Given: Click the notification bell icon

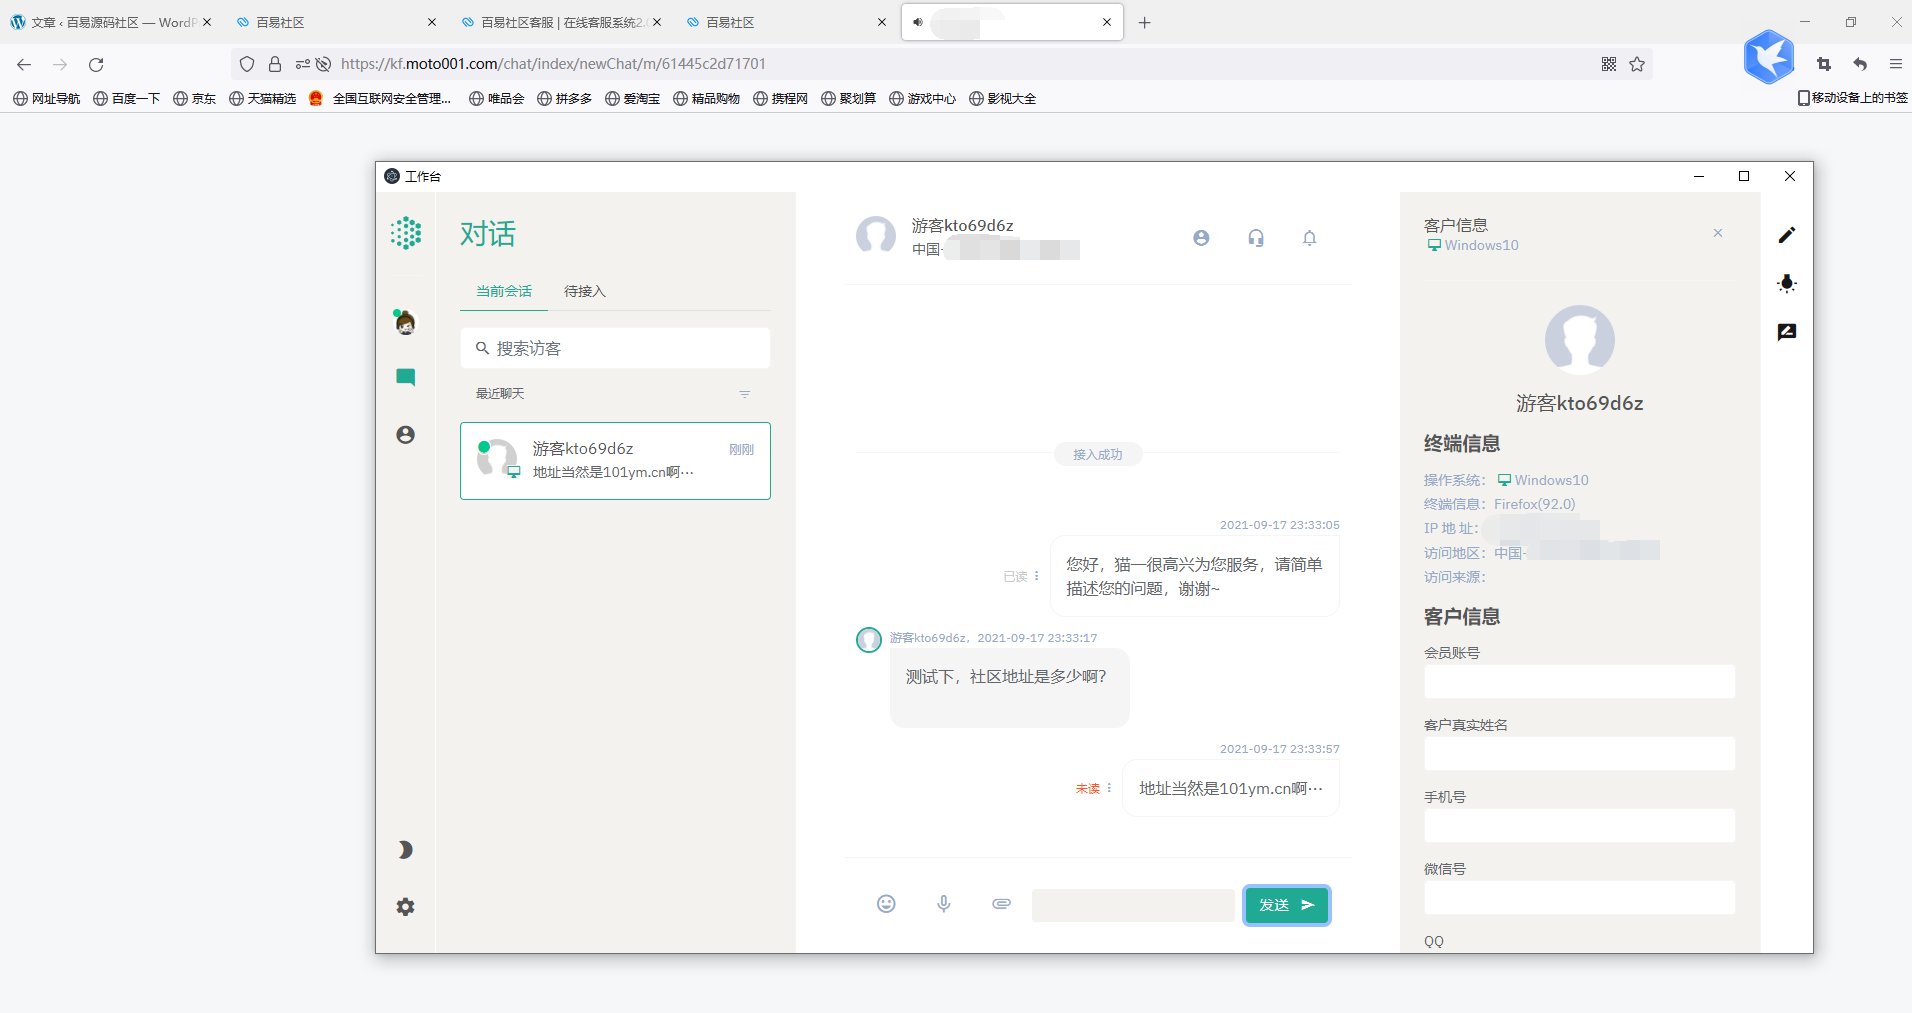Looking at the screenshot, I should 1309,238.
